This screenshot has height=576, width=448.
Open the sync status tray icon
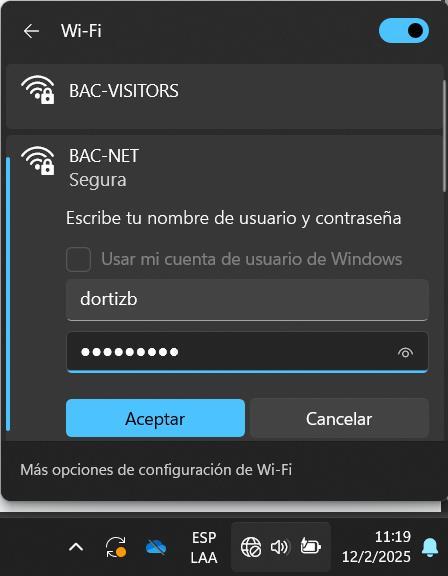click(x=116, y=547)
